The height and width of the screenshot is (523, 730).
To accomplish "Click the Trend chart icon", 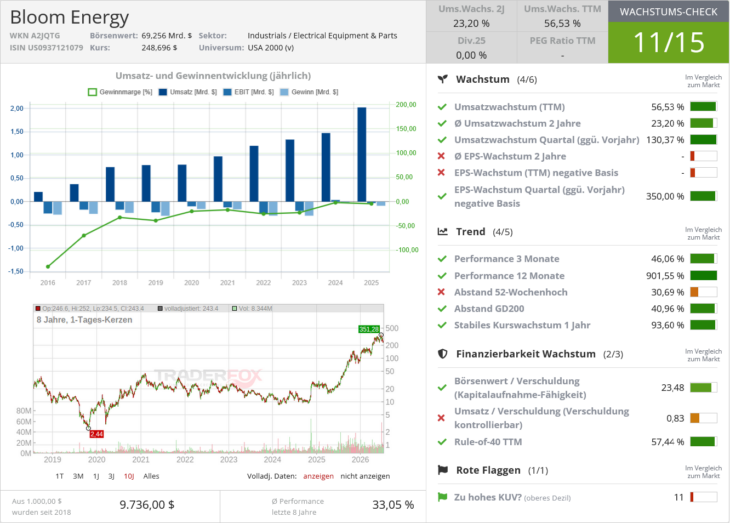I will (x=442, y=231).
